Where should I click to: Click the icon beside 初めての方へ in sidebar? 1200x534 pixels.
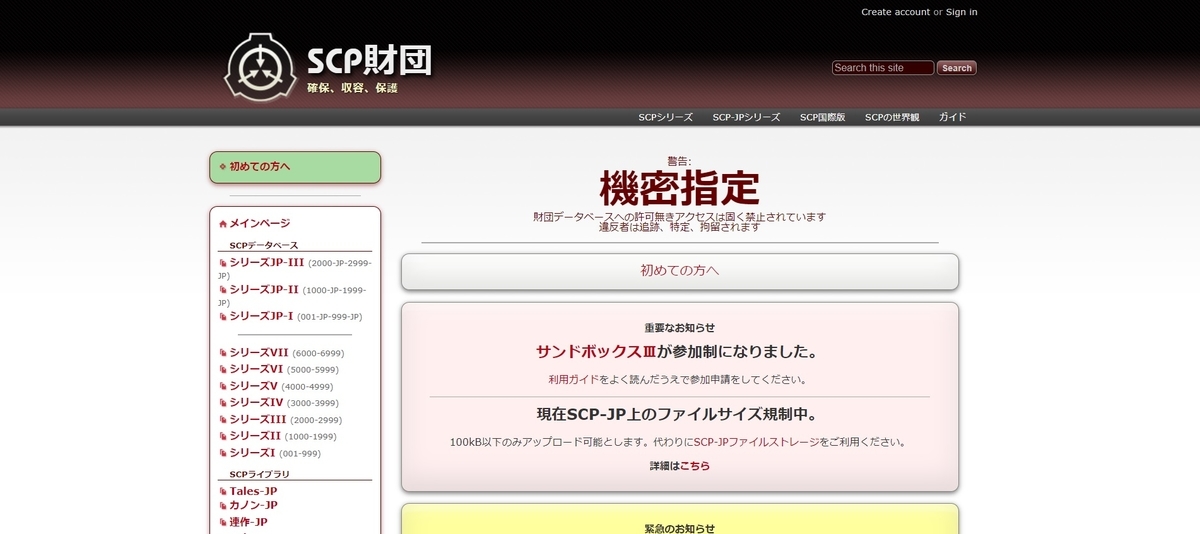(x=223, y=167)
